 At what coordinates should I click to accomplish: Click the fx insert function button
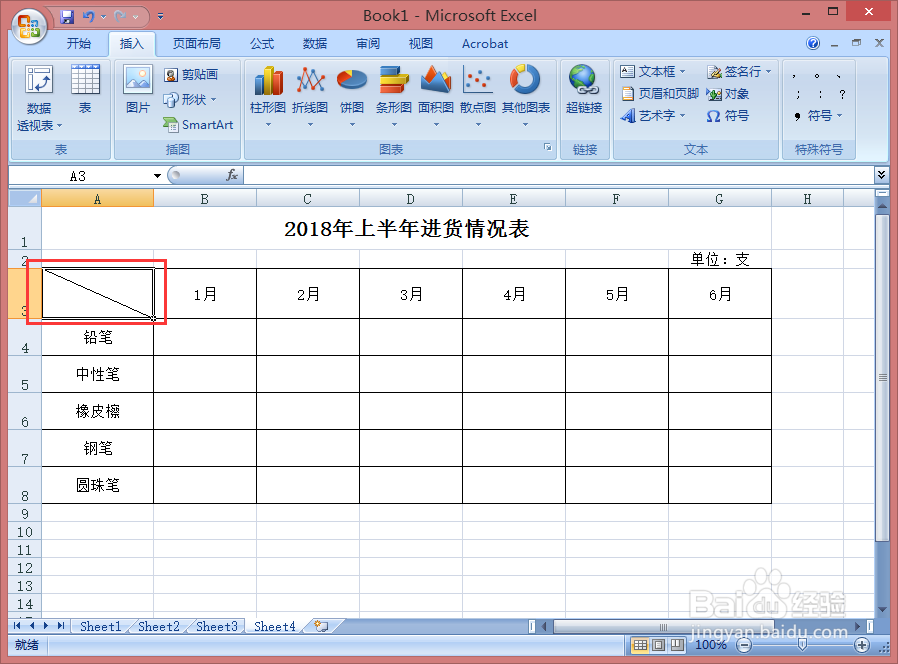(x=232, y=175)
